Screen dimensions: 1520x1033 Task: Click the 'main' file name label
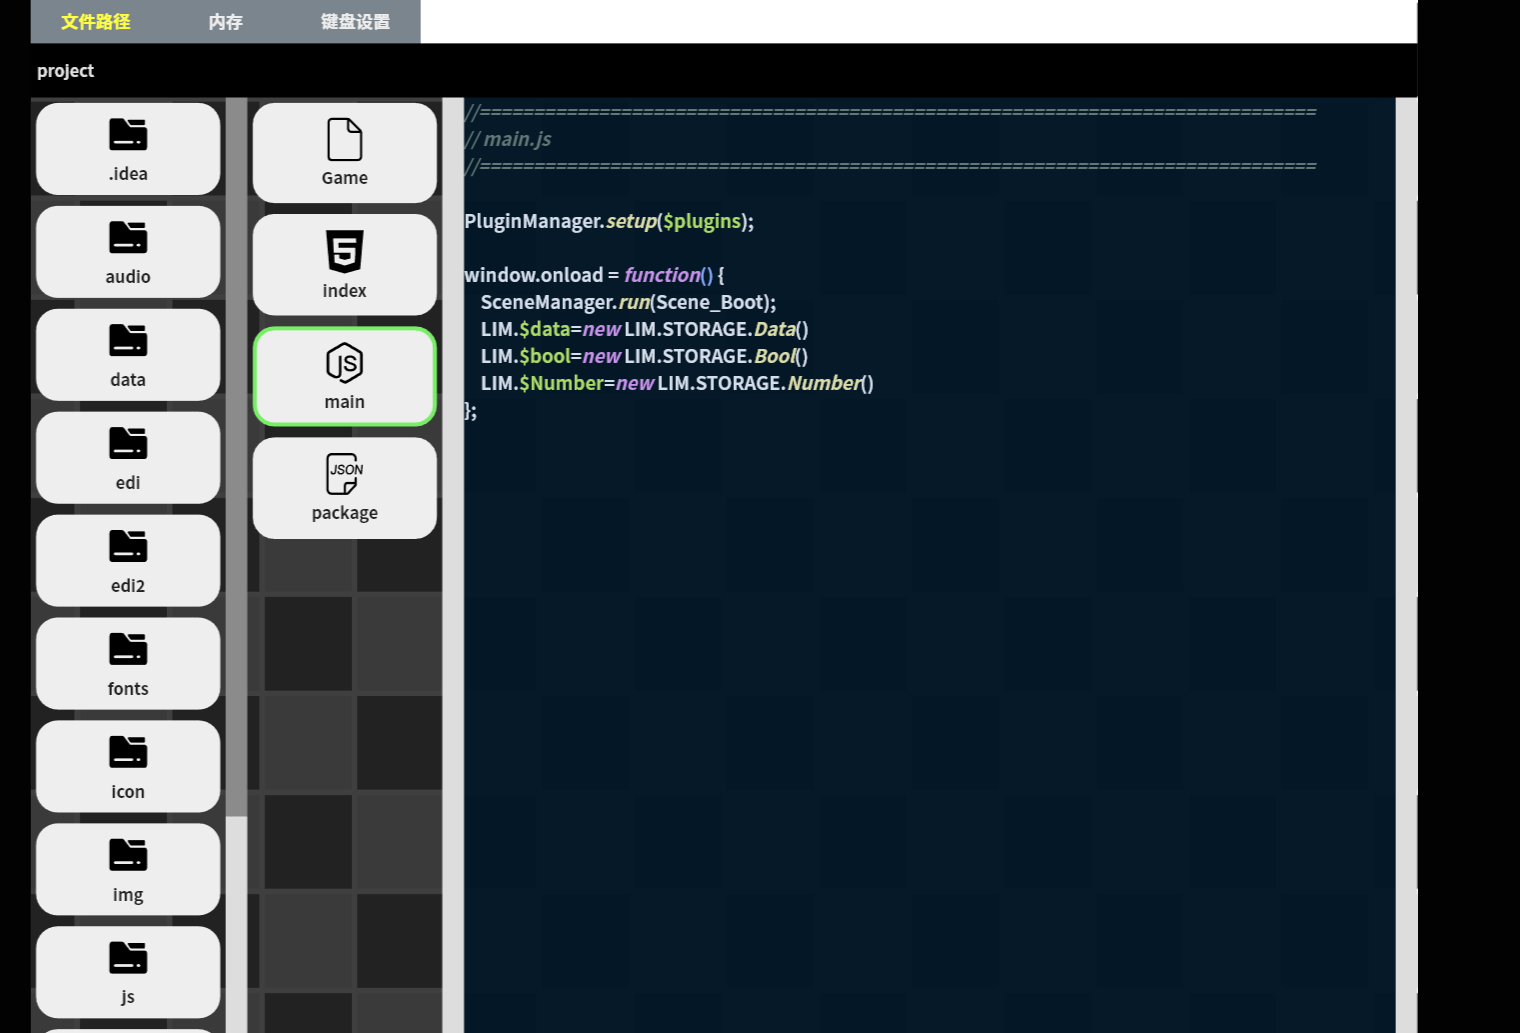(x=345, y=402)
